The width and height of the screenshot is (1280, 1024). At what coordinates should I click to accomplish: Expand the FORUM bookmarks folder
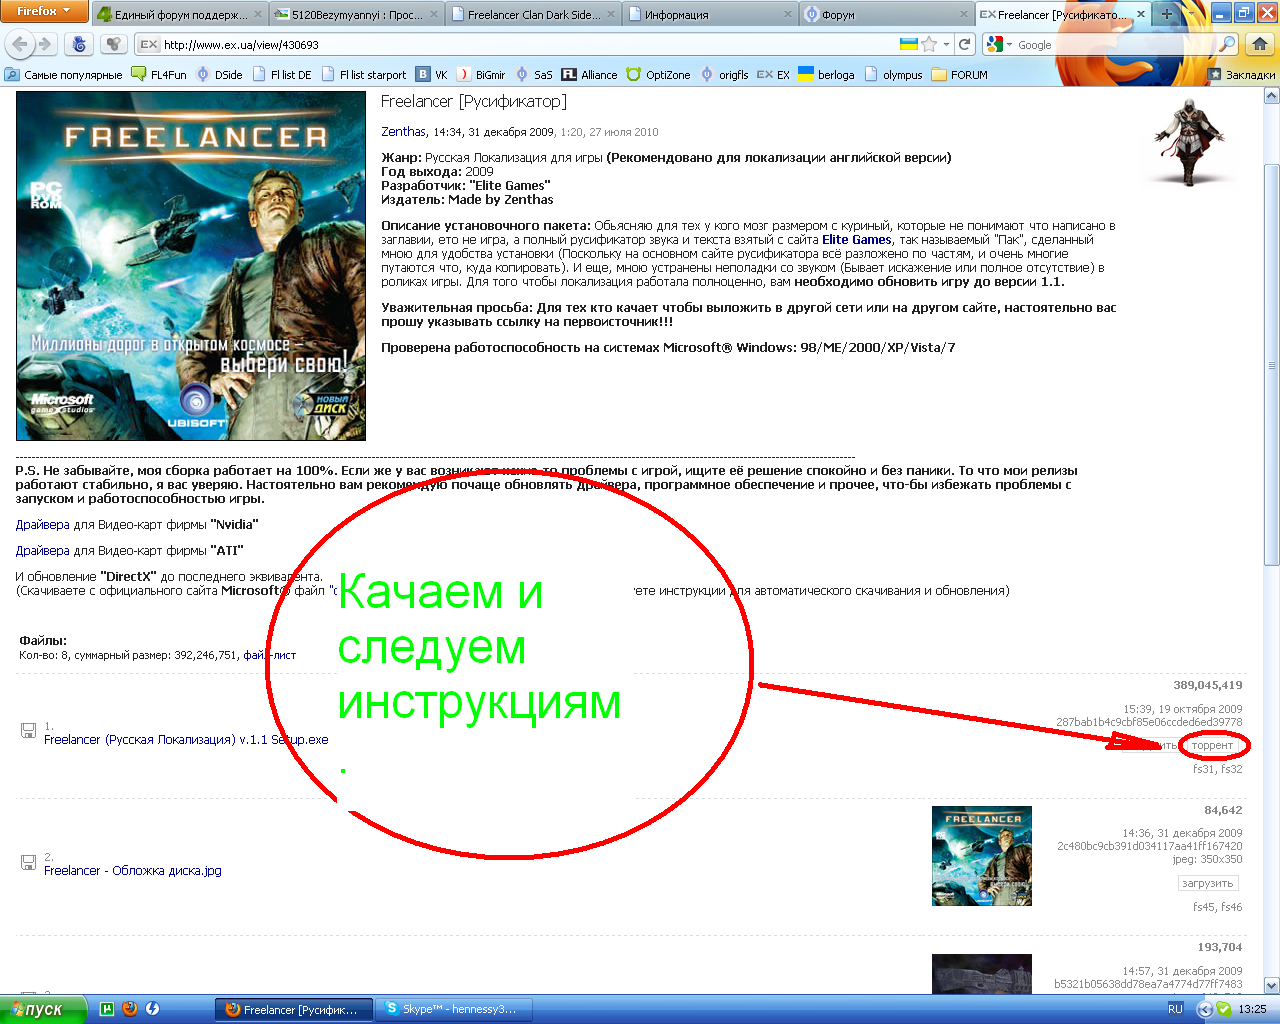point(959,74)
